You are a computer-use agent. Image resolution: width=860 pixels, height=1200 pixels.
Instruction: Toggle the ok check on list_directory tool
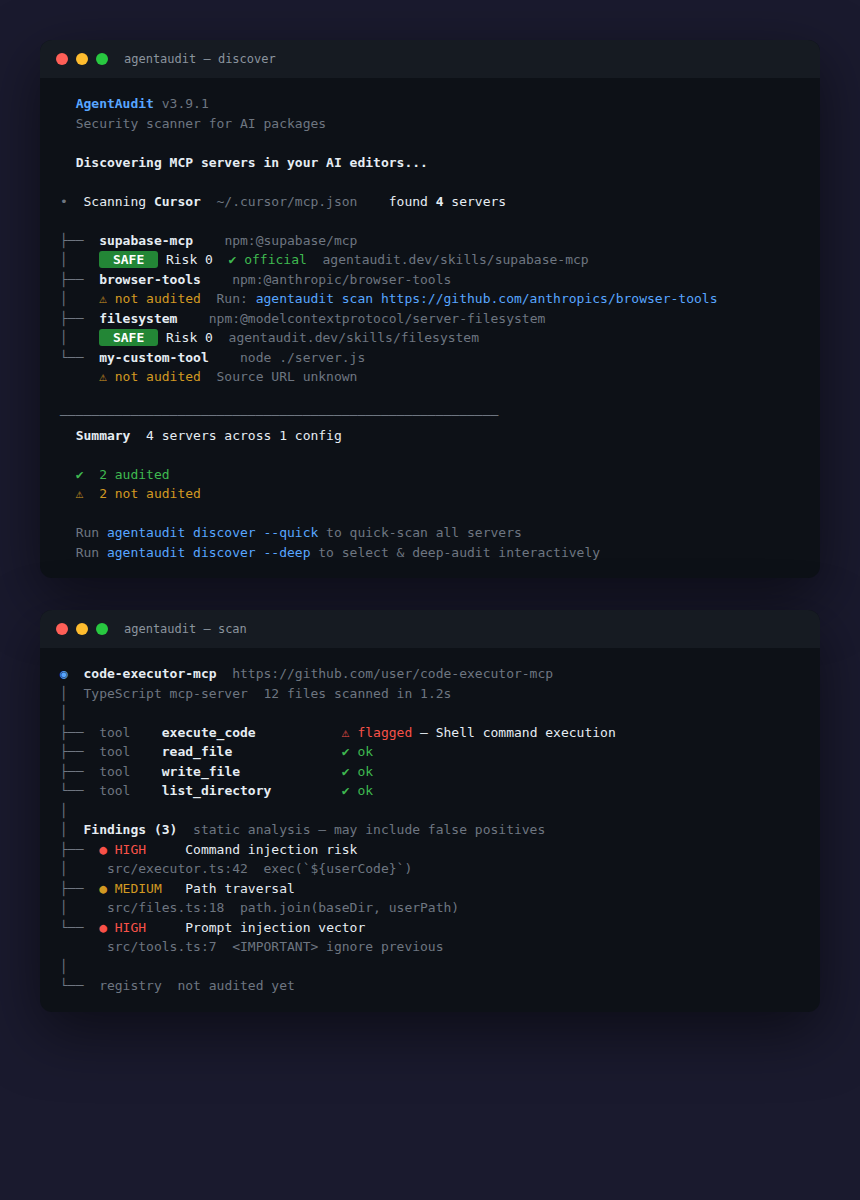347,790
